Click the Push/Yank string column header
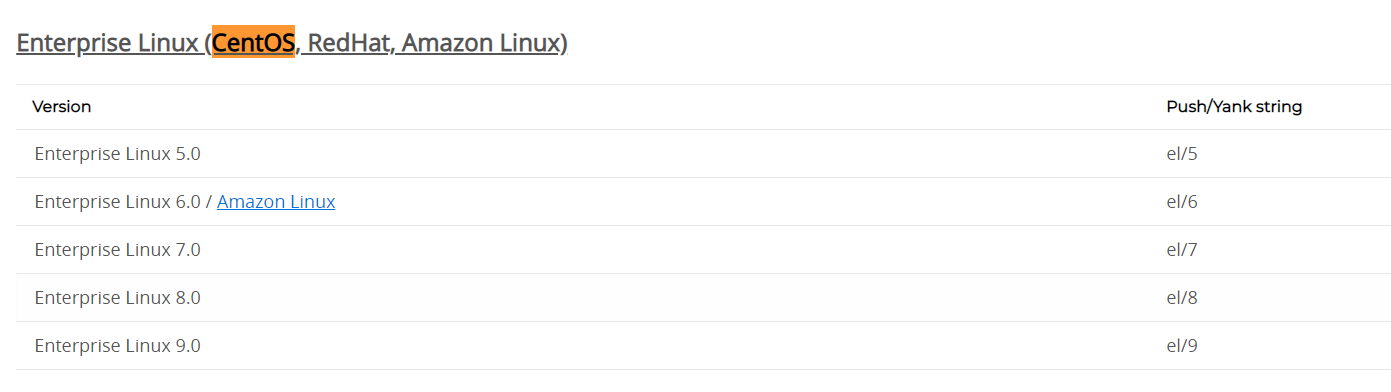 point(1234,106)
